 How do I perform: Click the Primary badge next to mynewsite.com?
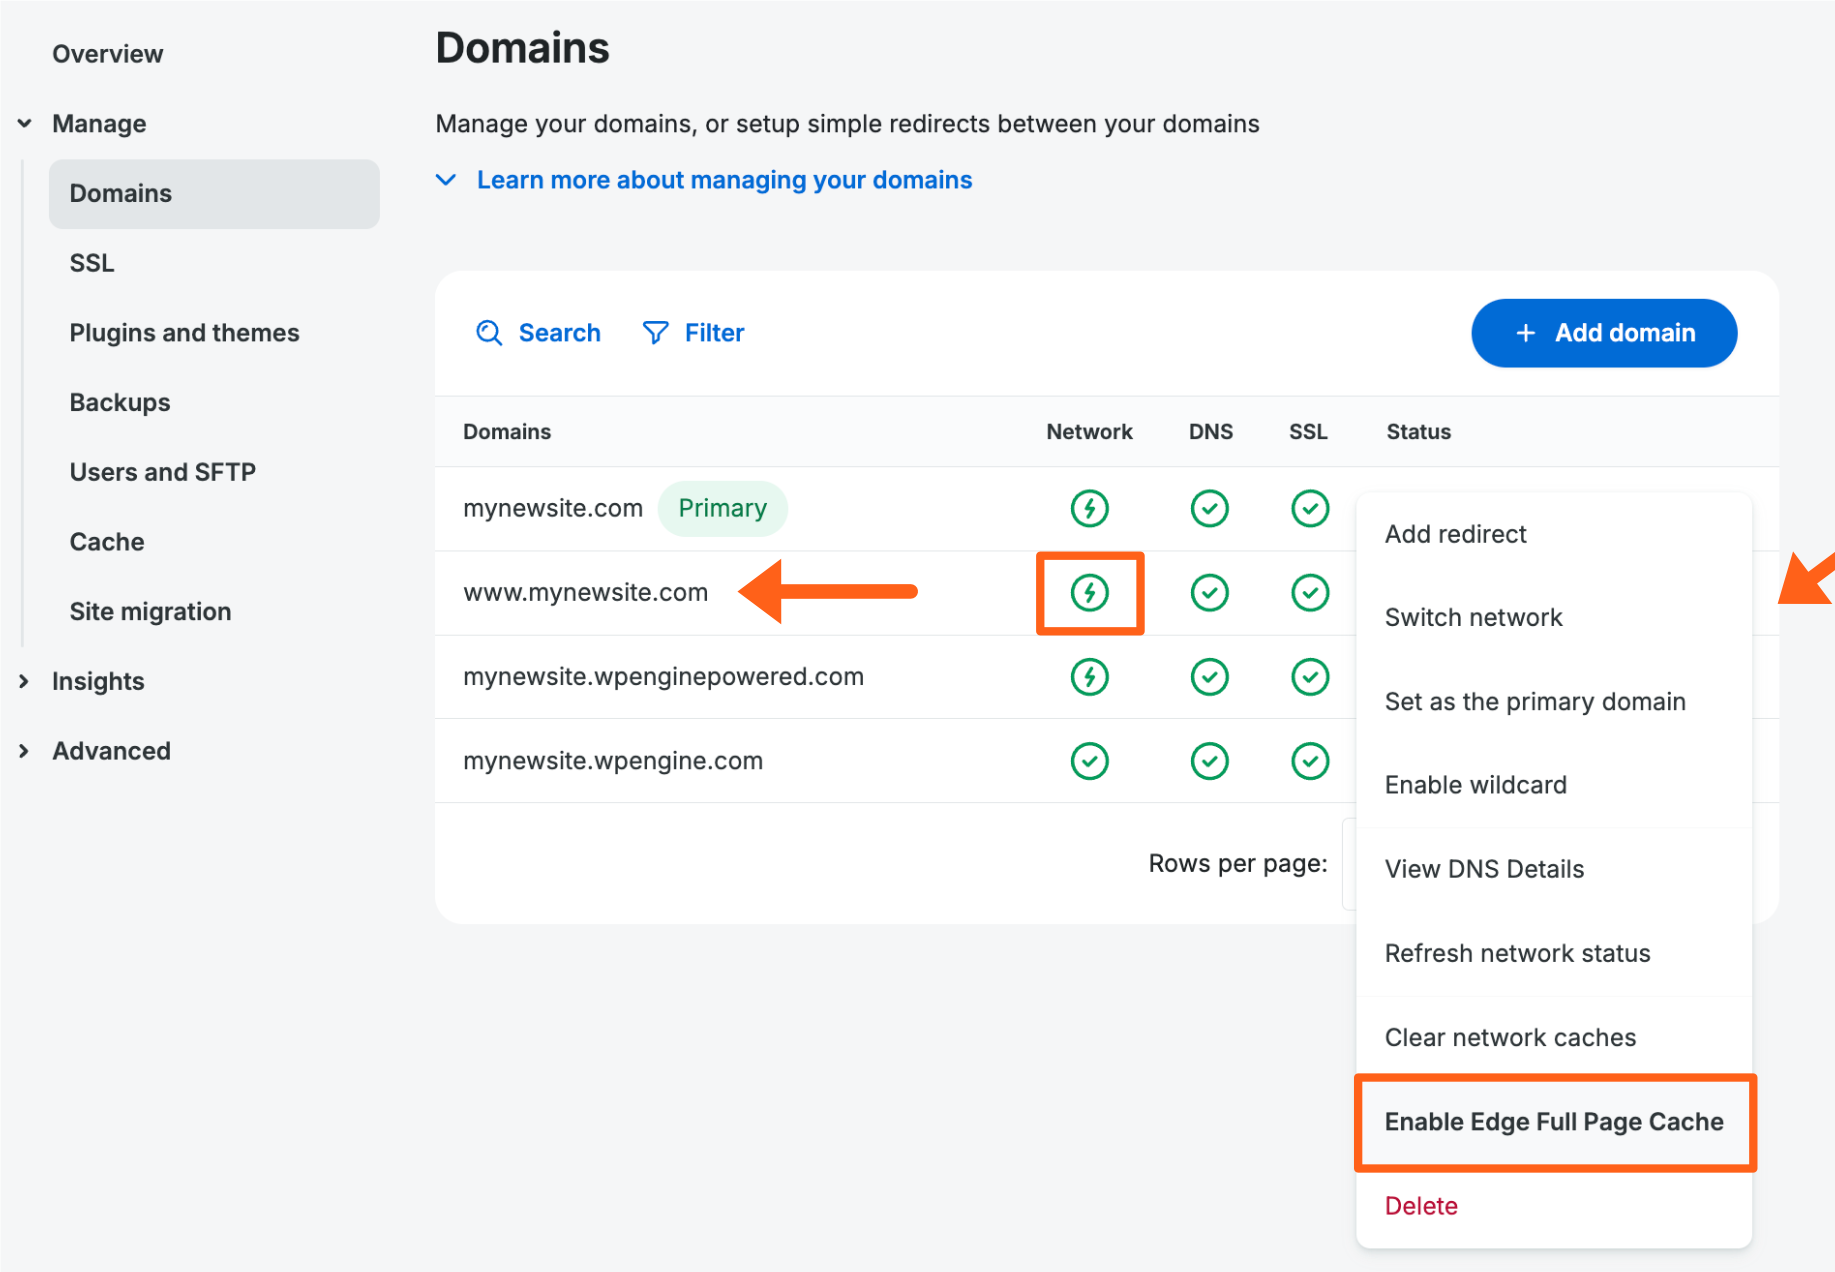722,508
